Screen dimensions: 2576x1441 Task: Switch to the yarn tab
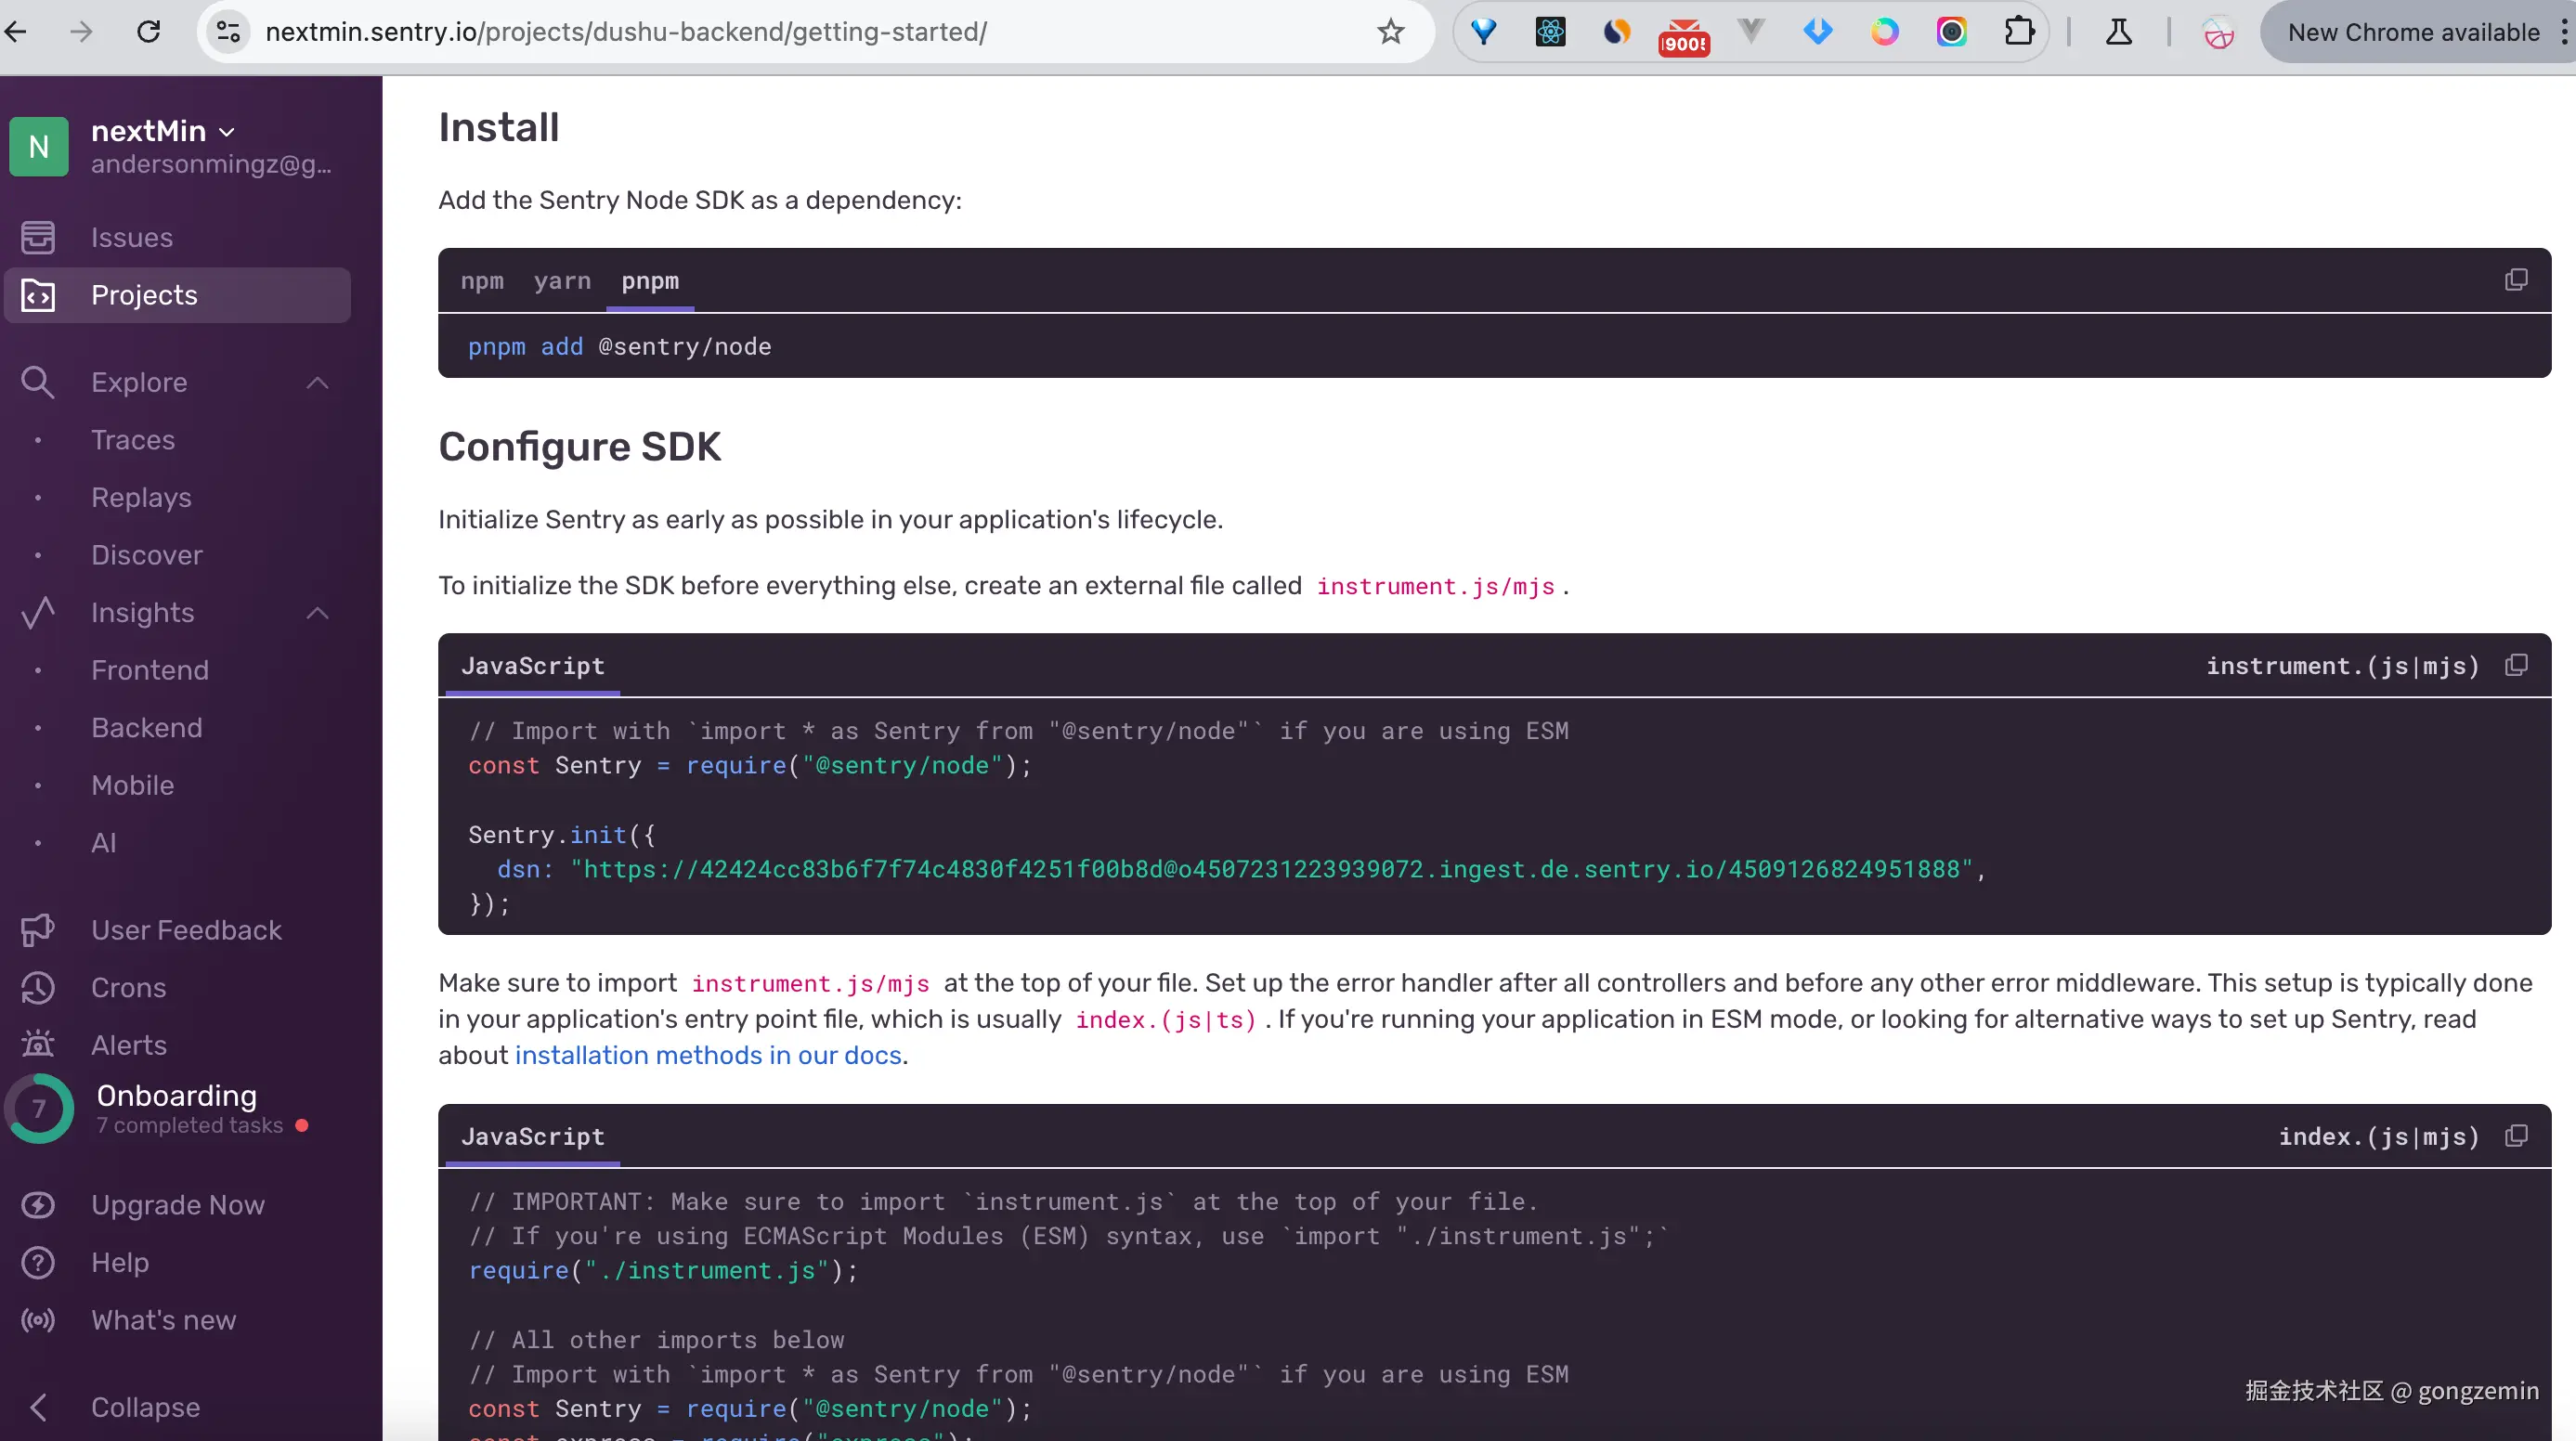[x=562, y=281]
